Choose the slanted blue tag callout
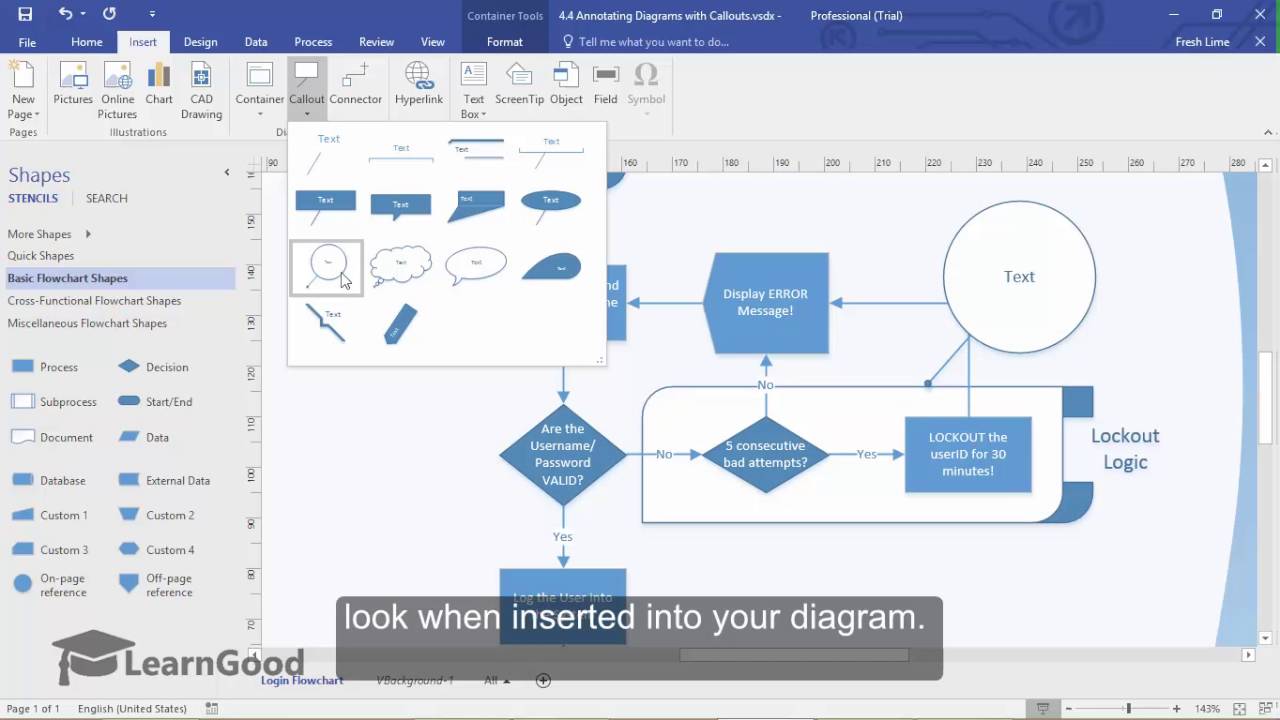1280x720 pixels. click(x=400, y=325)
